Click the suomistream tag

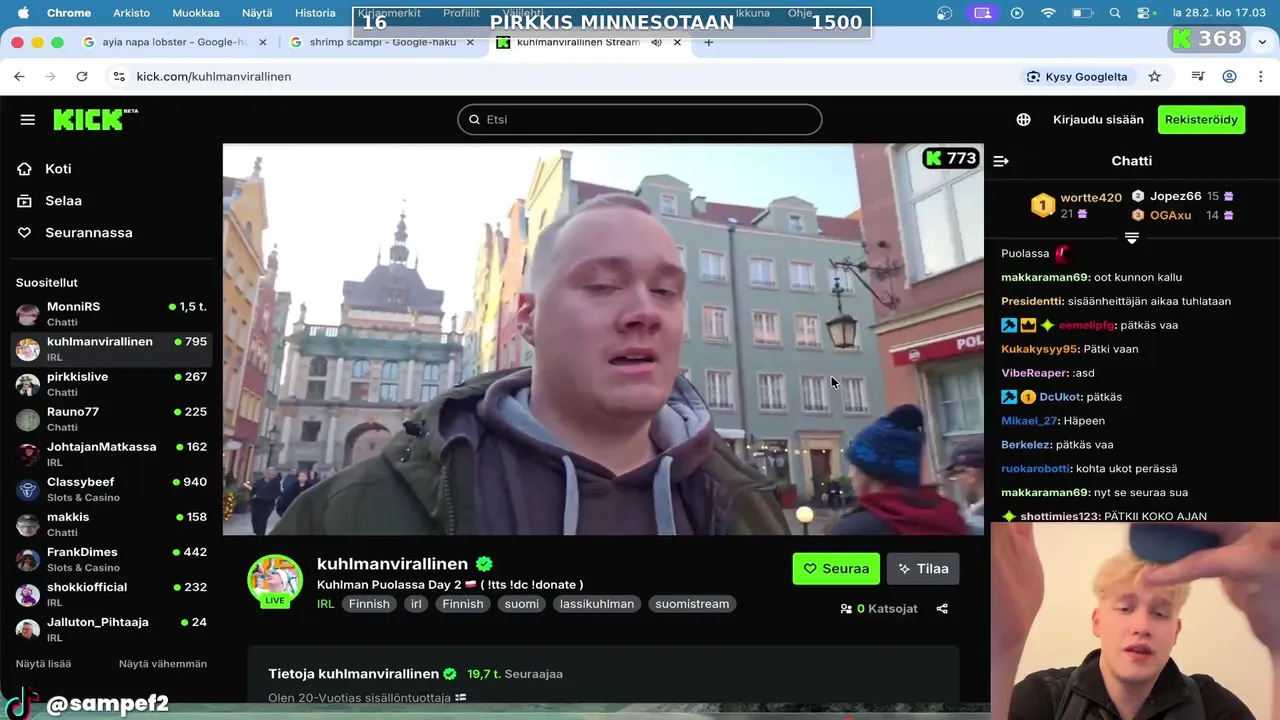point(692,604)
